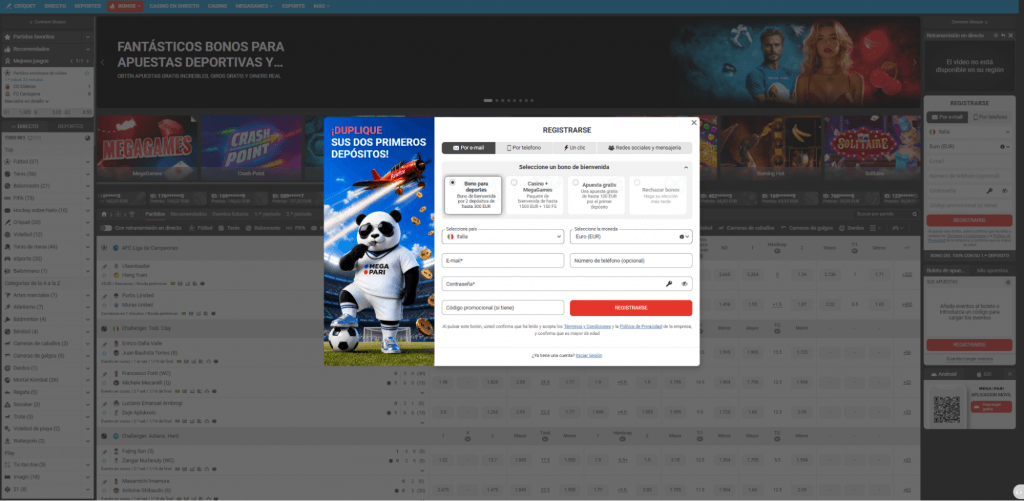The width and height of the screenshot is (1024, 501).
Task: Open the Política de Privacidad link in dialog
Action: [641, 326]
